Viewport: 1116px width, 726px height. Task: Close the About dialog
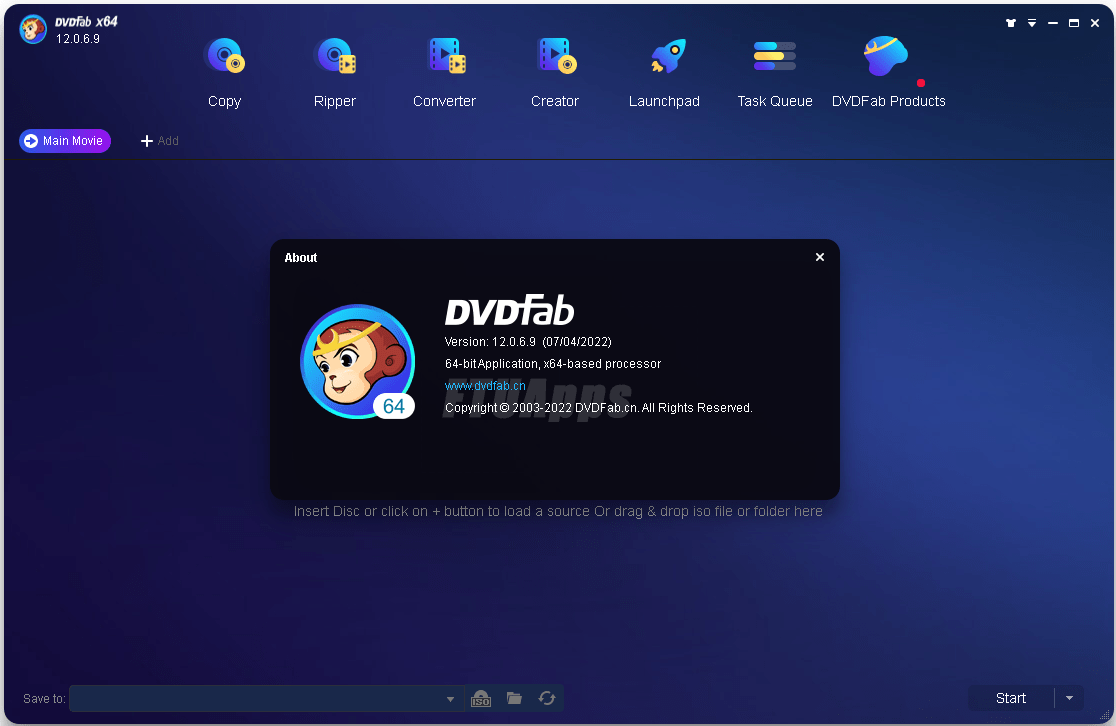pos(820,257)
